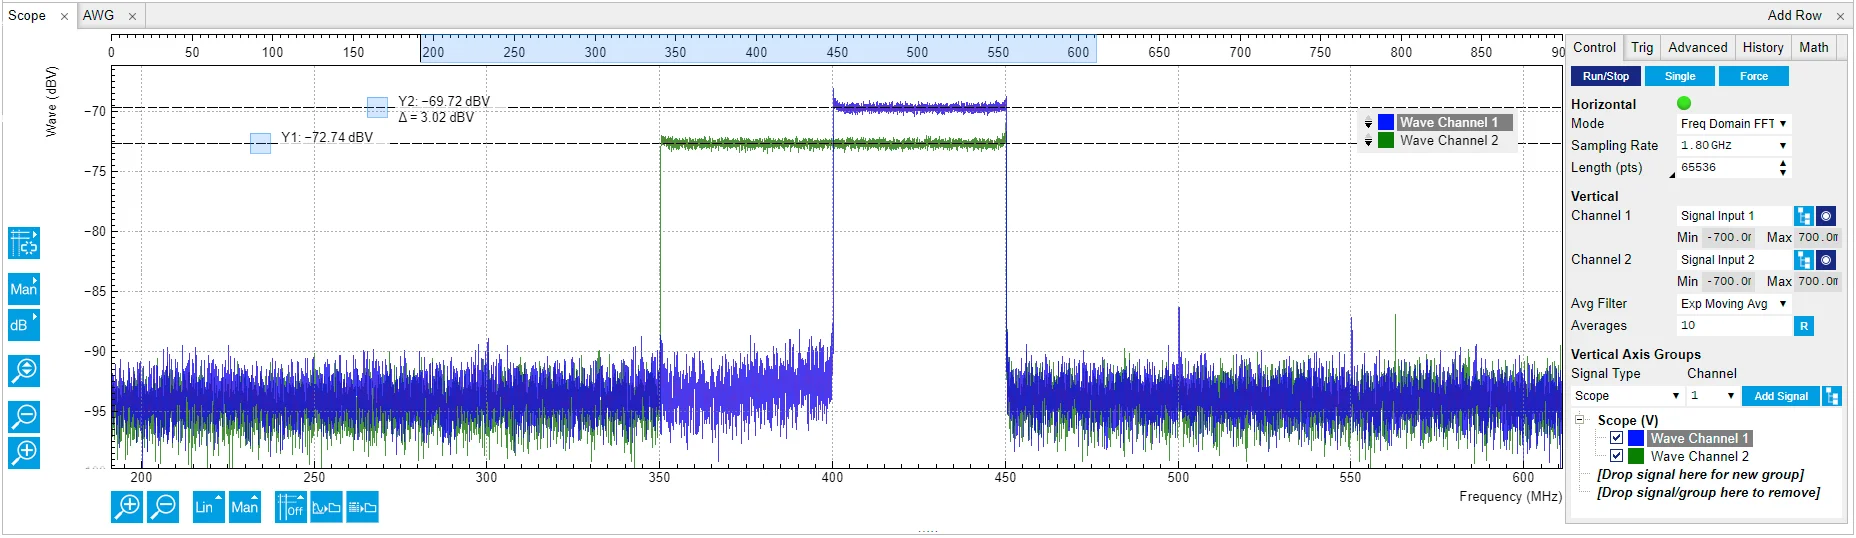Open Signal Type Scope dropdown
1856x538 pixels.
[1627, 396]
